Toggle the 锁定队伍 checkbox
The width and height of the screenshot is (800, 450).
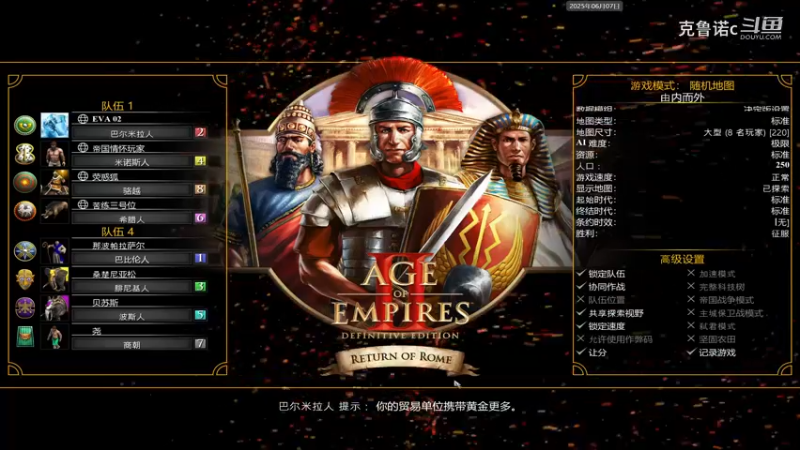[x=581, y=273]
